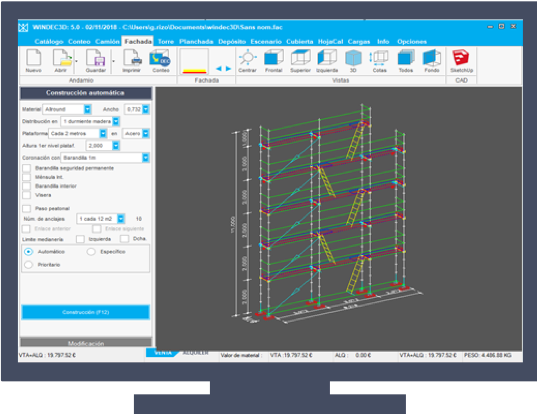Open dropdown arrow next to Guardar

(x=113, y=61)
